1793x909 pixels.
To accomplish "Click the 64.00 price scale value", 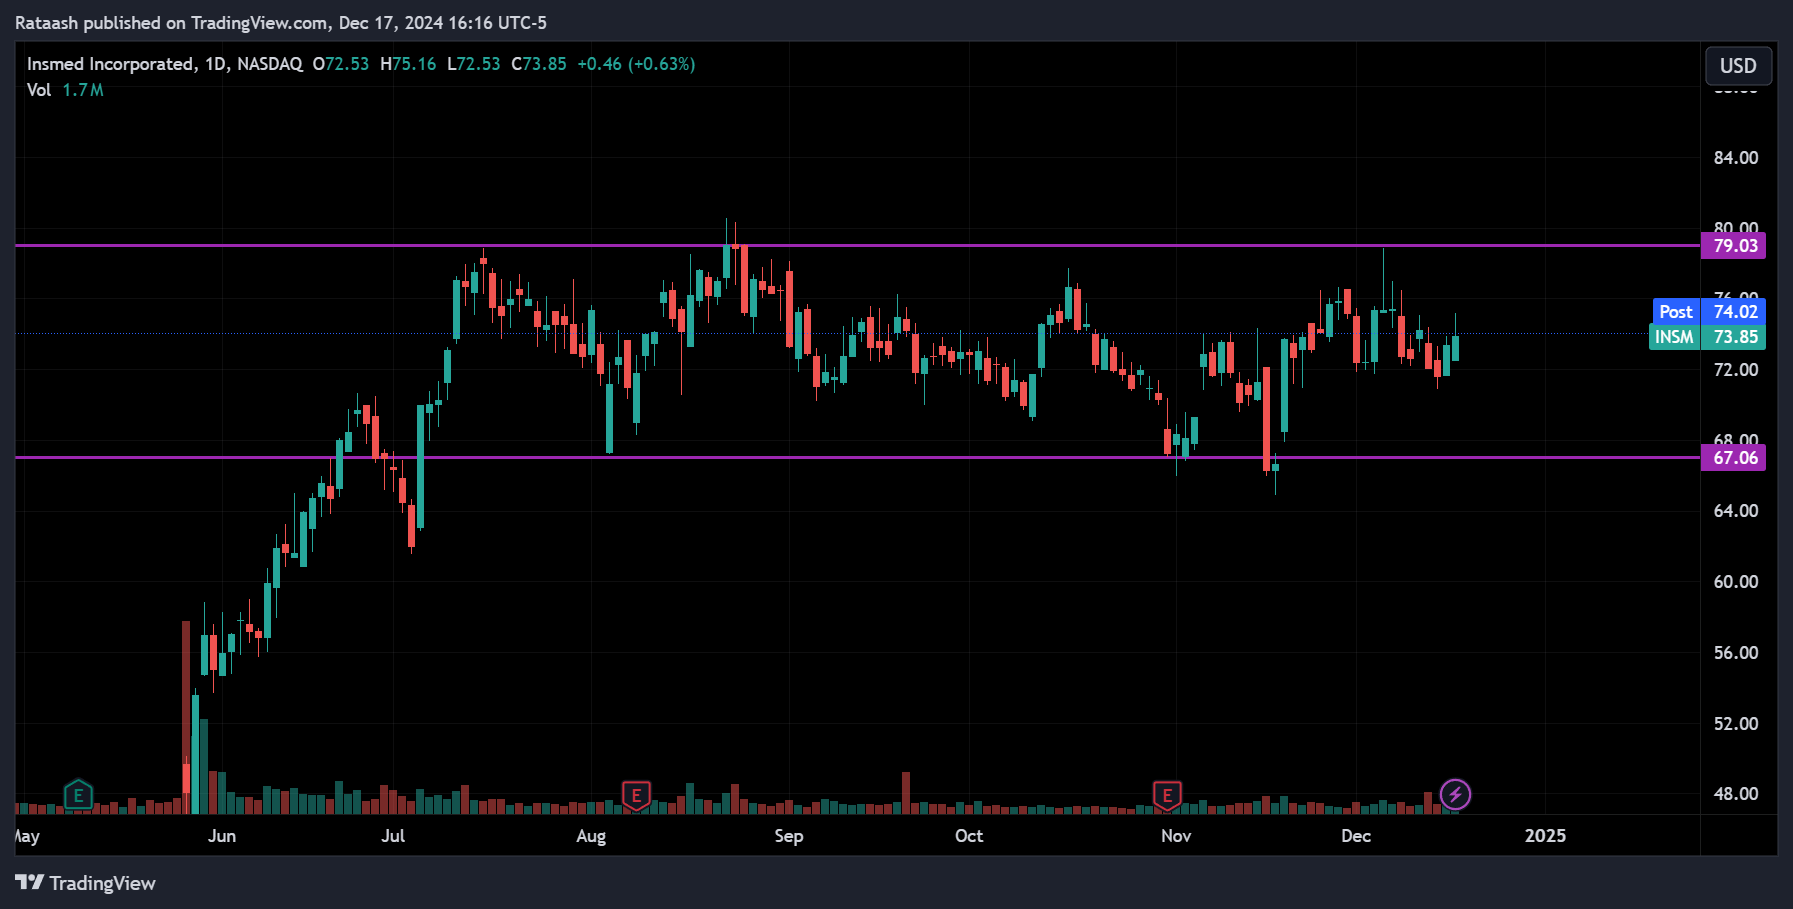I will point(1736,511).
